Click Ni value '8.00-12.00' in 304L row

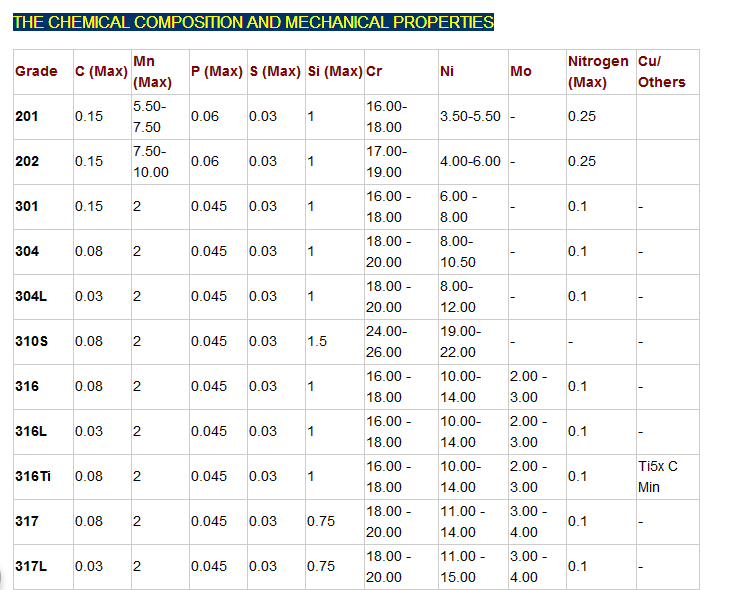pyautogui.click(x=457, y=297)
